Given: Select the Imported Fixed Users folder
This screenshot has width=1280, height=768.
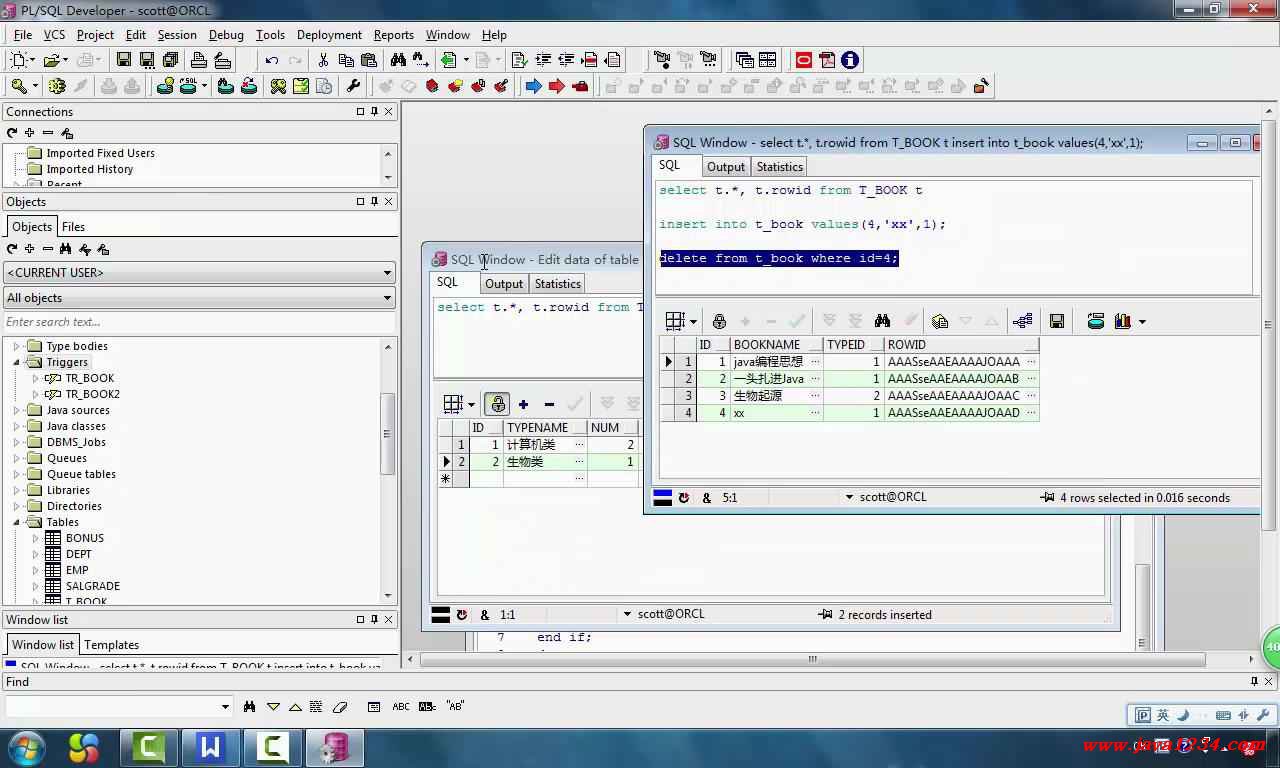Looking at the screenshot, I should pos(100,153).
